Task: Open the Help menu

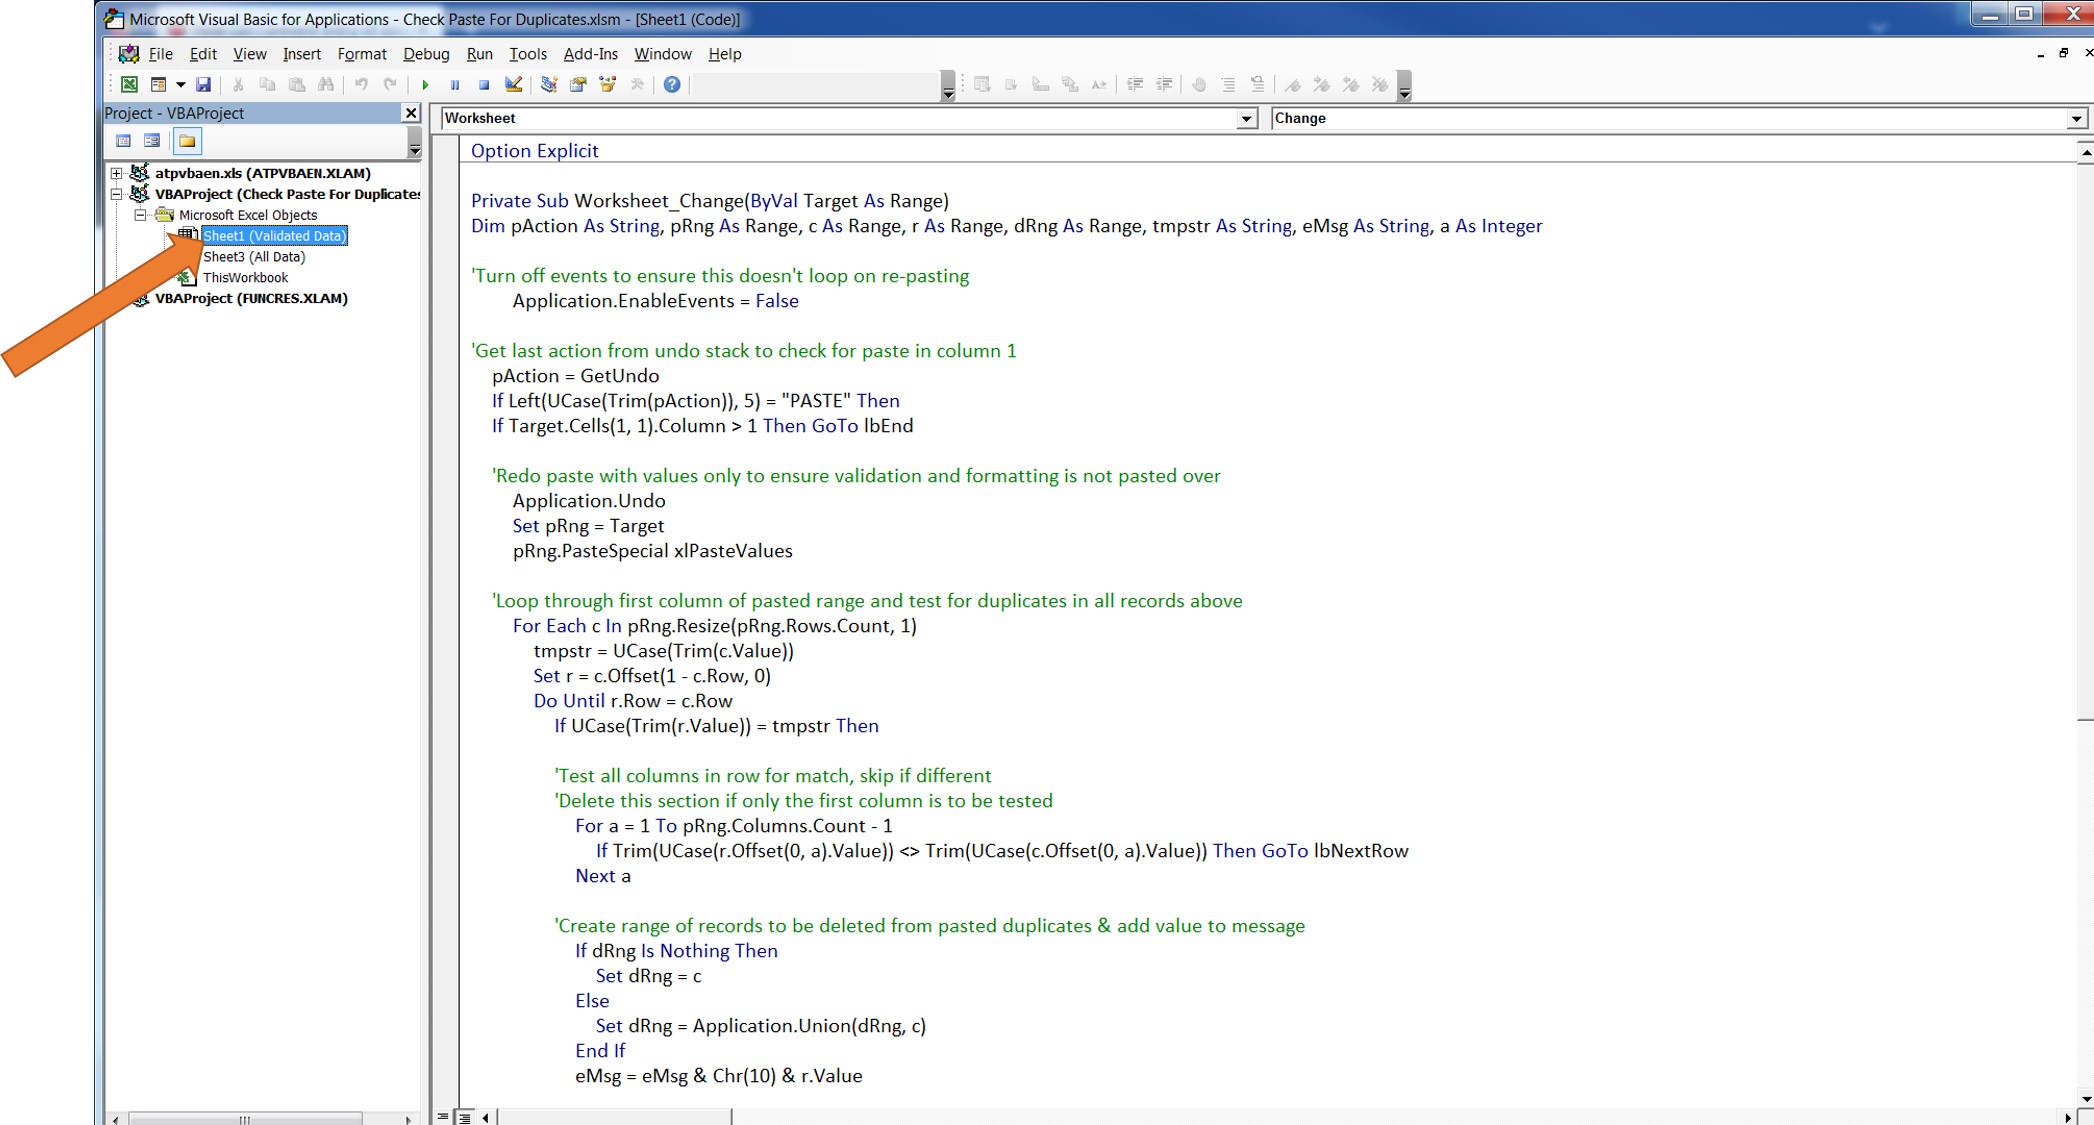Action: (725, 54)
